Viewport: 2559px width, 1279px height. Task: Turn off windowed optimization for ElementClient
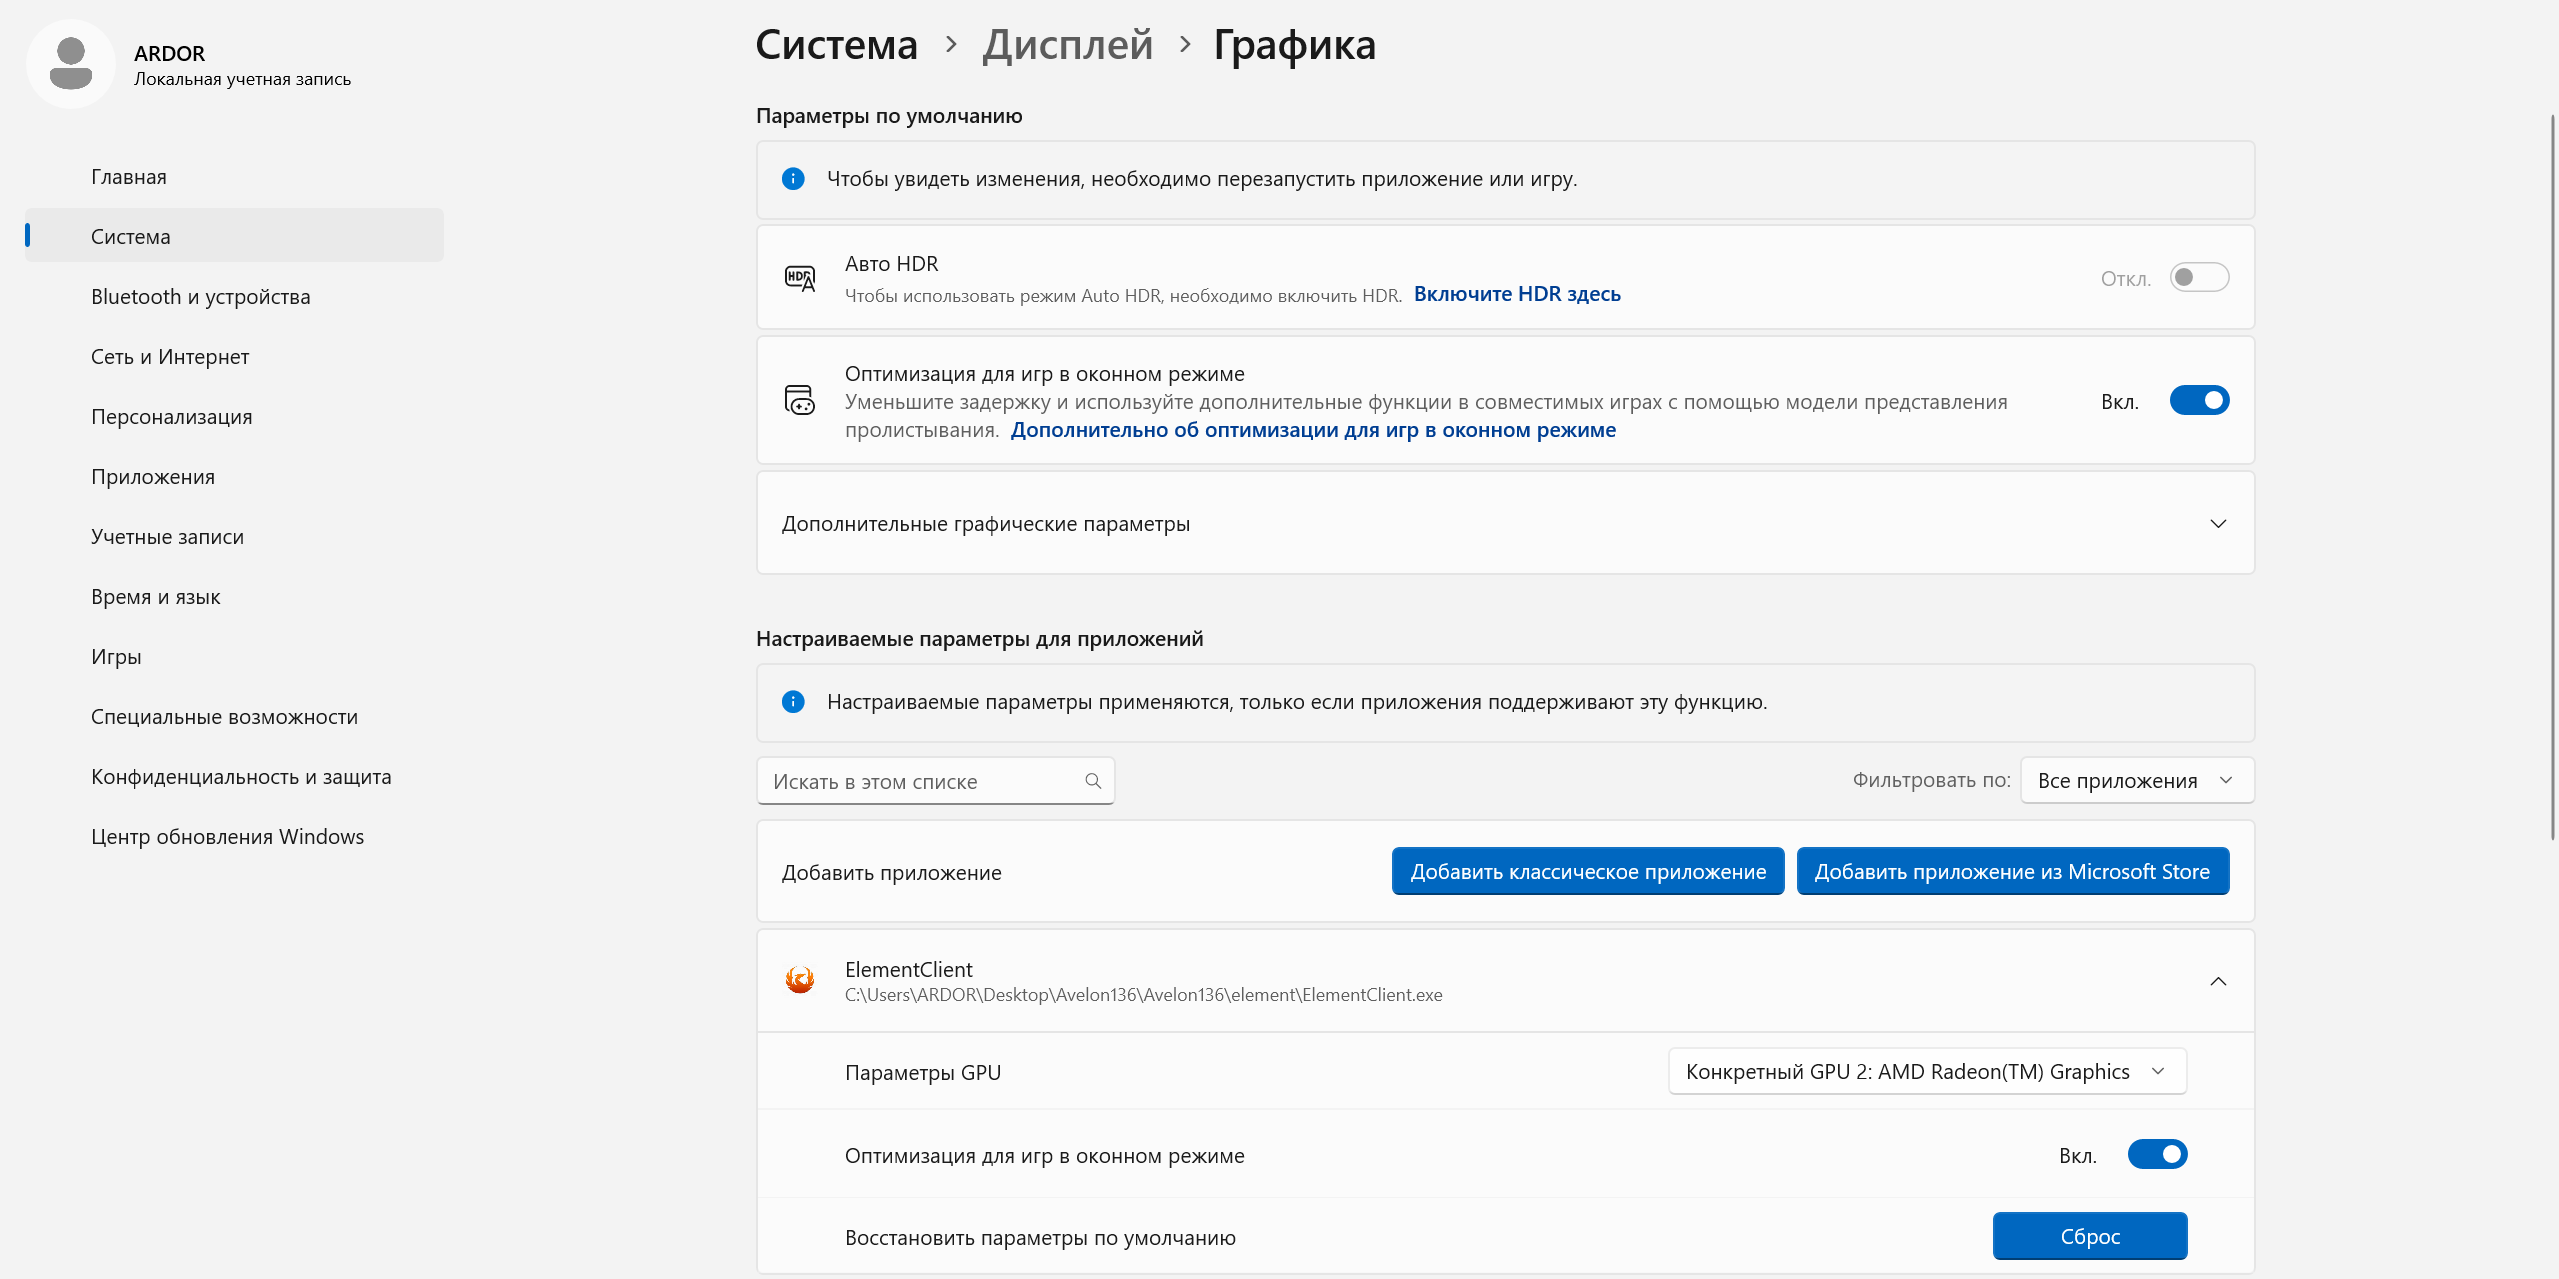tap(2156, 1154)
